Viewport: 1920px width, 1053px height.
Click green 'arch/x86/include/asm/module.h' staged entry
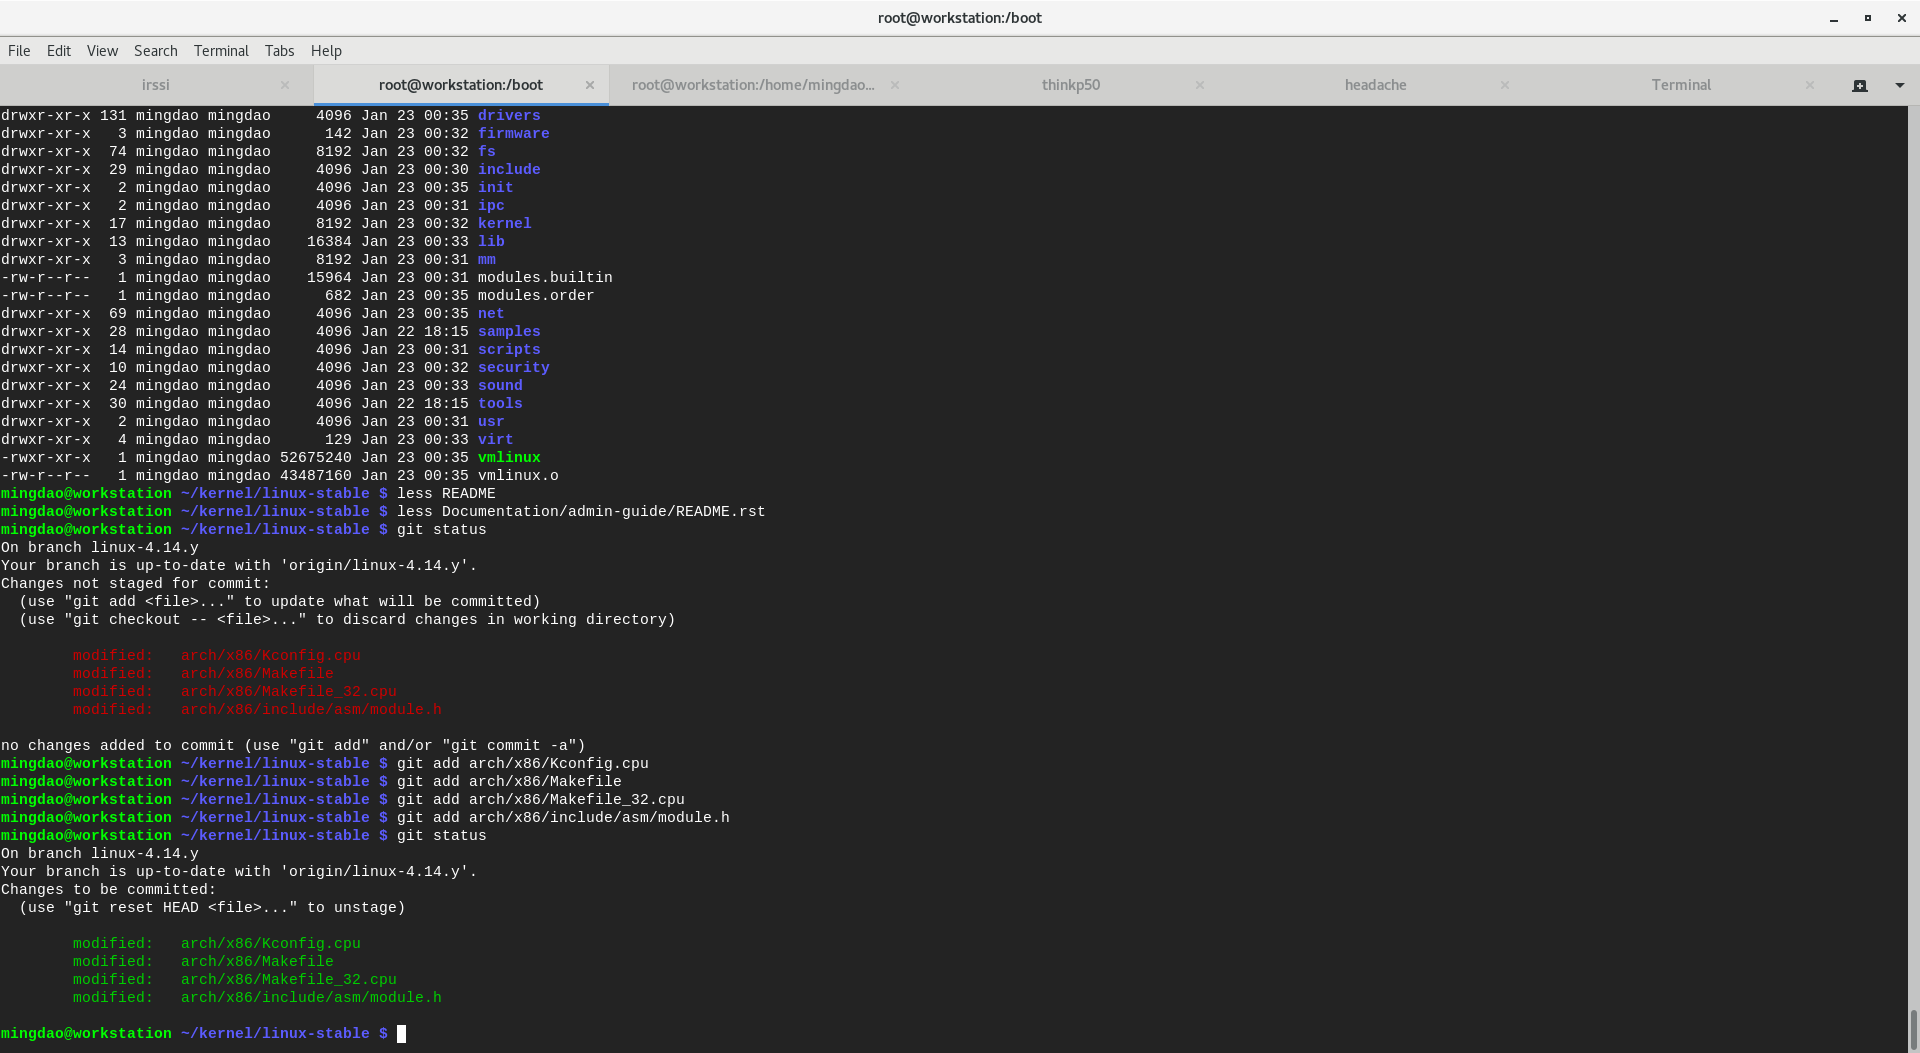[x=311, y=998]
